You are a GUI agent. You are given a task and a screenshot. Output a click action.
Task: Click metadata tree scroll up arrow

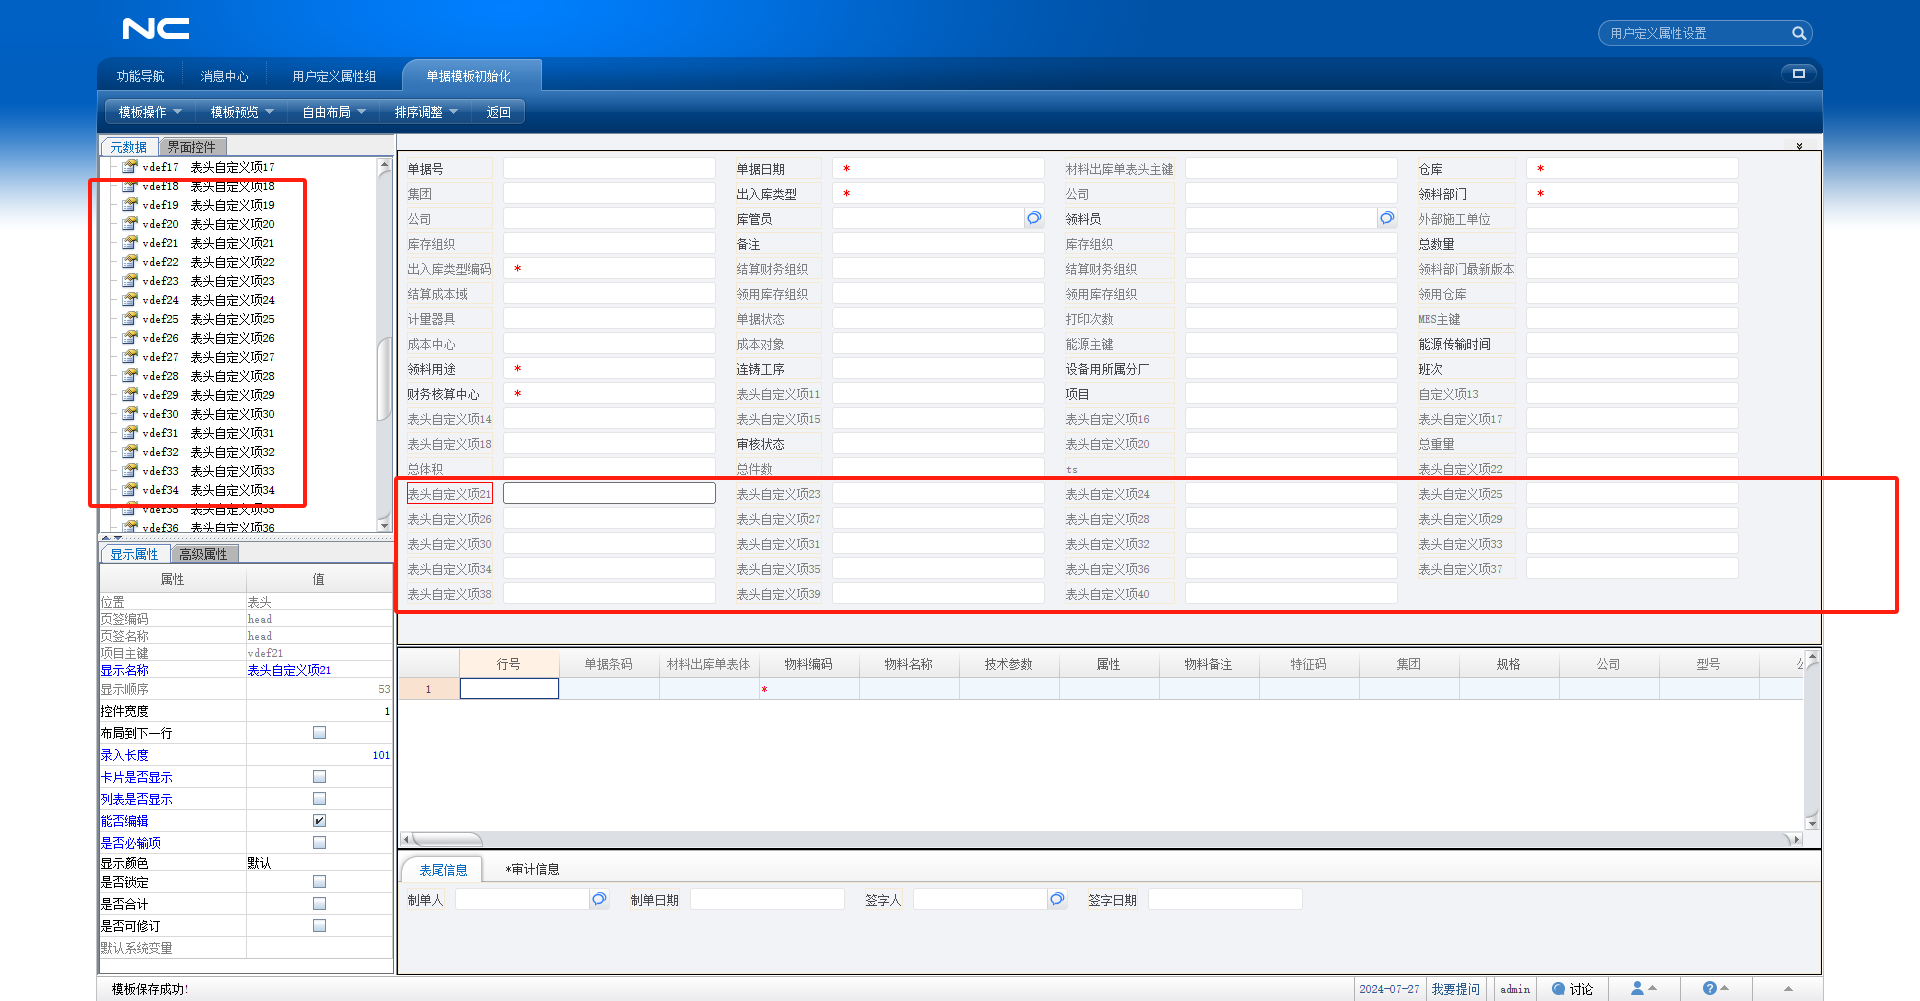pos(384,165)
